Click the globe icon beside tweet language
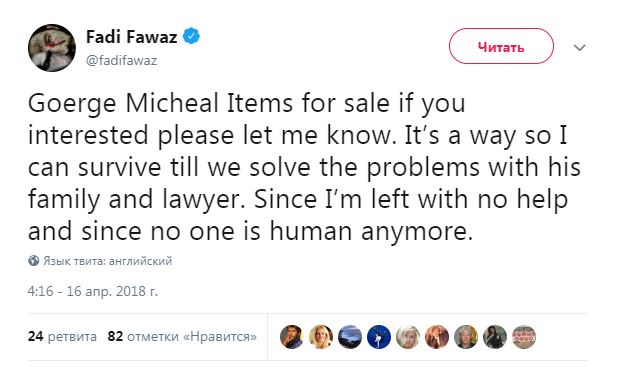The width and height of the screenshot is (617, 367). [34, 260]
